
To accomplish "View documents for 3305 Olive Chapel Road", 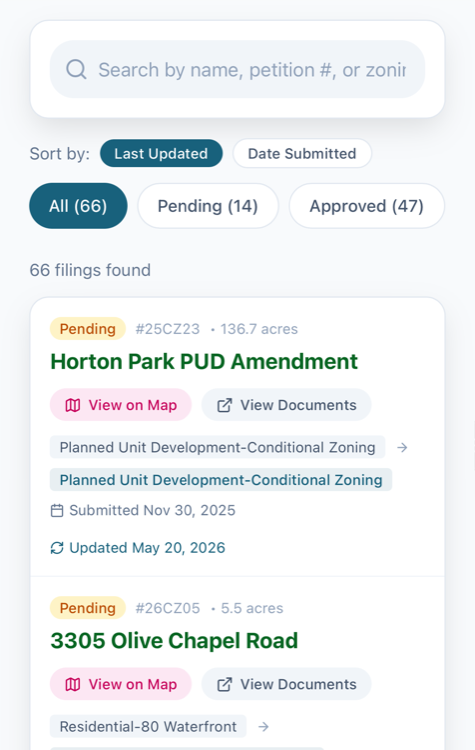I will coord(287,684).
